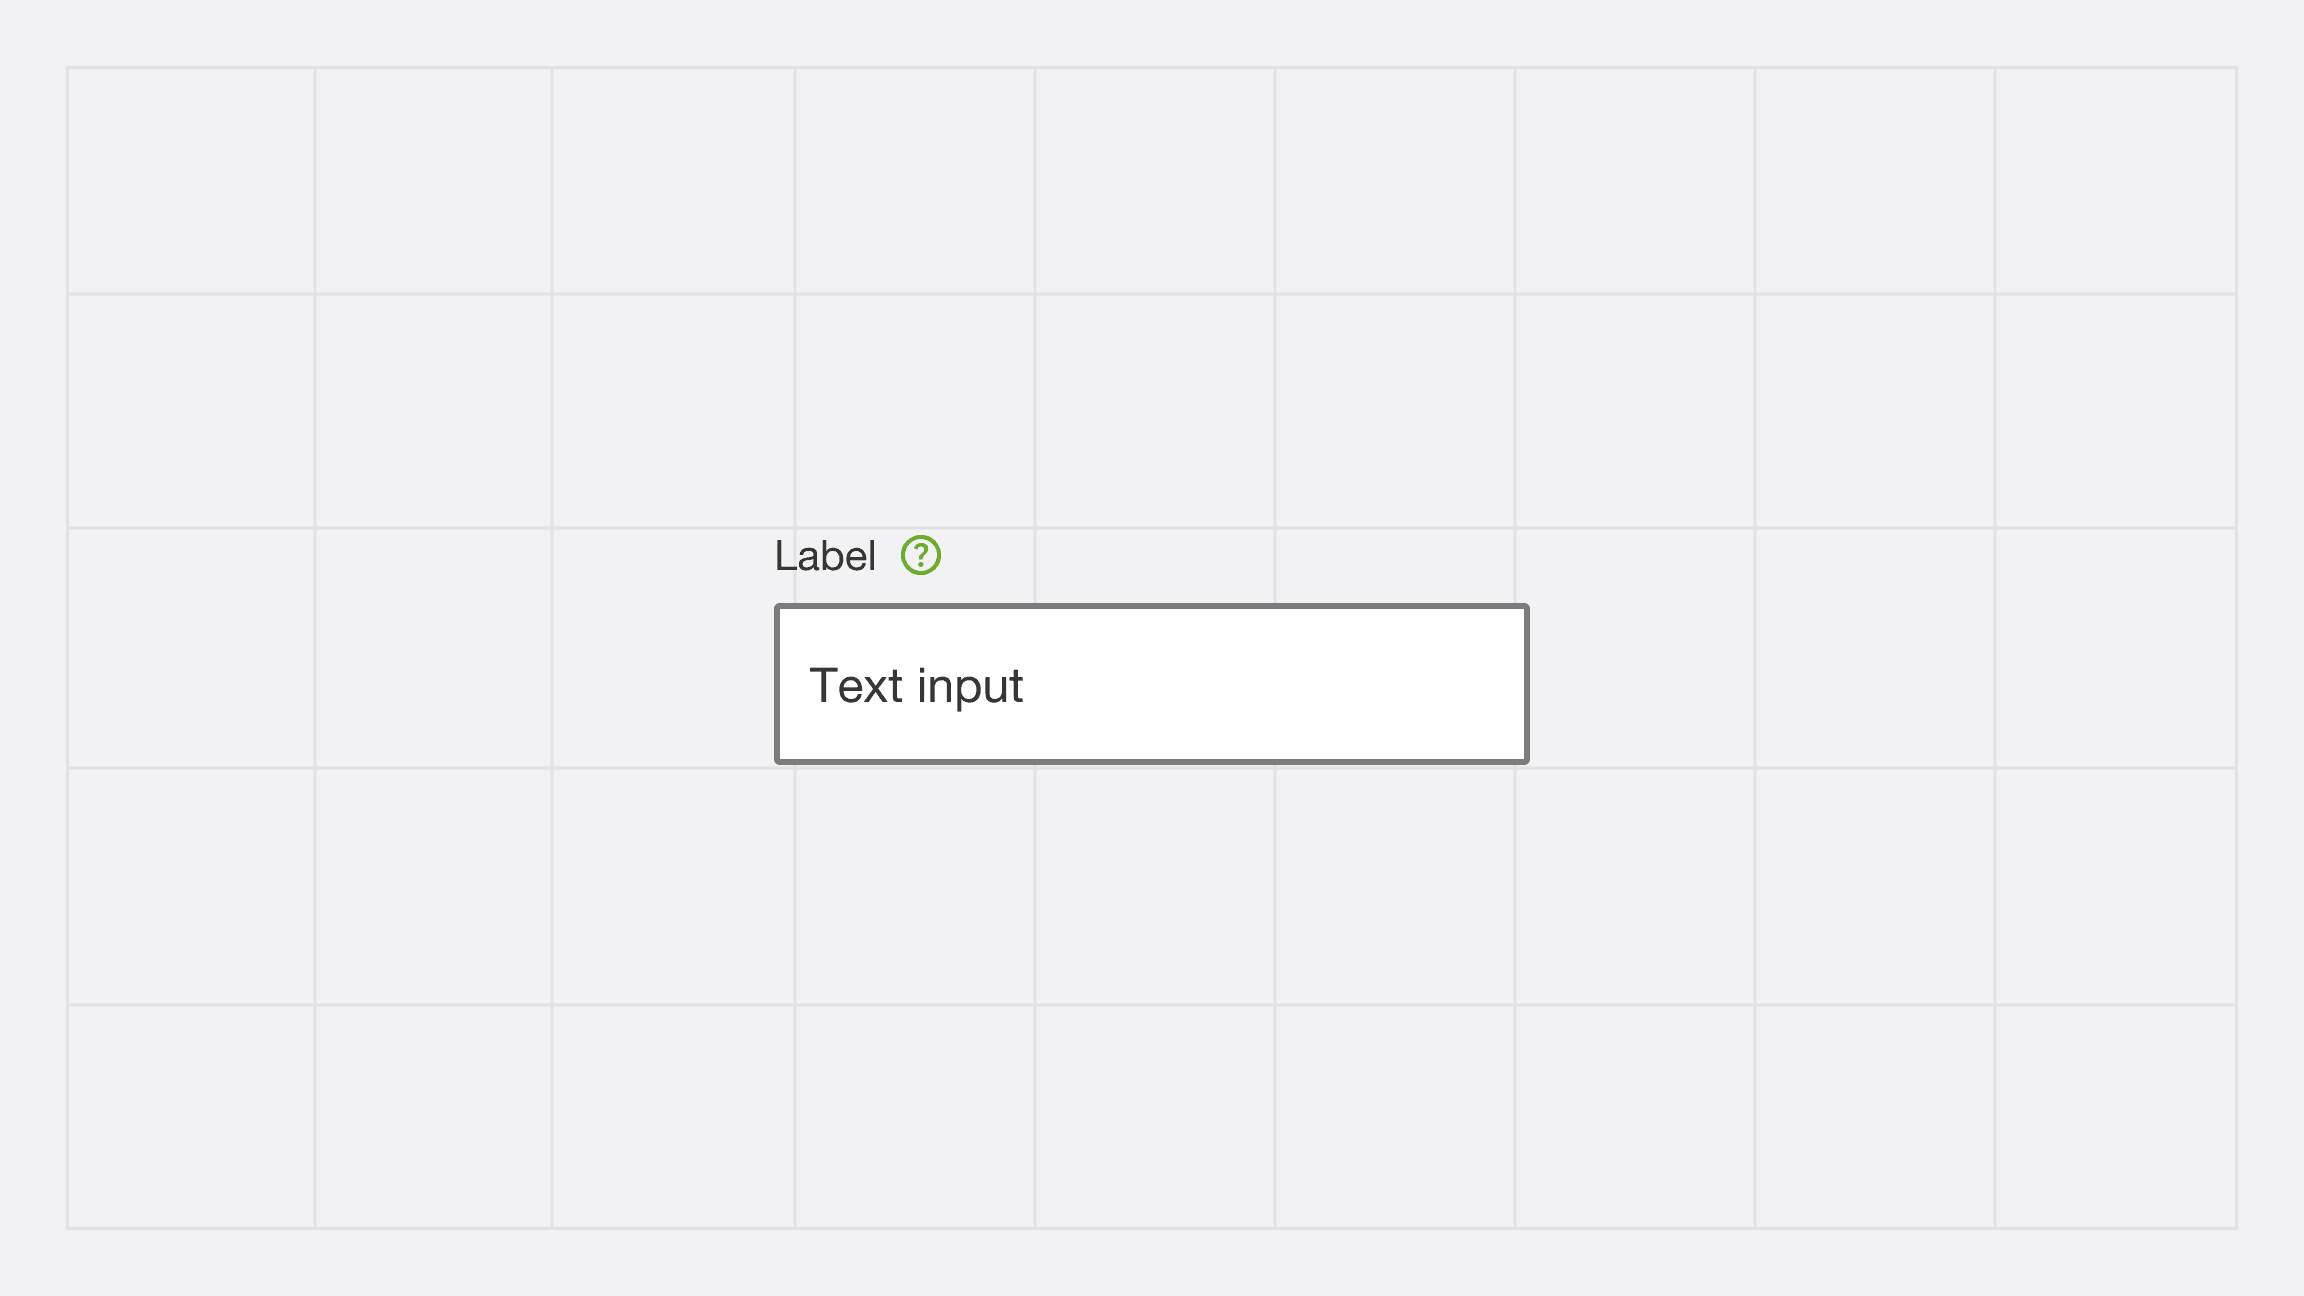Click the gray border of the text input
Viewport: 2304px width, 1296px height.
coord(1152,606)
